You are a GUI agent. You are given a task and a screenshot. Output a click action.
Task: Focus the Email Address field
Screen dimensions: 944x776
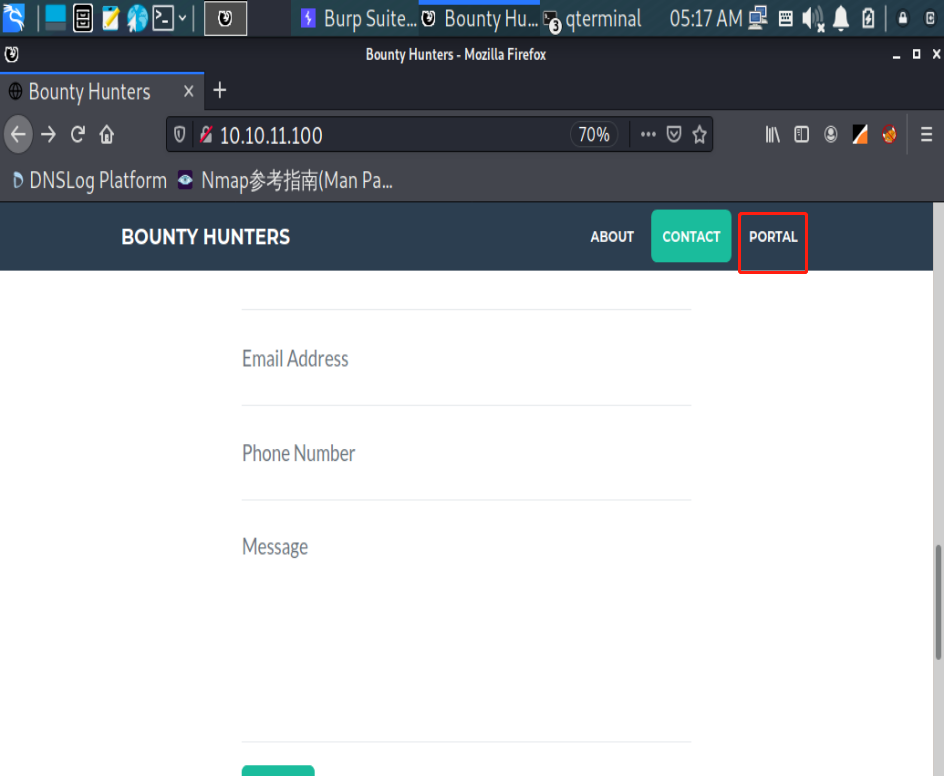pos(466,359)
